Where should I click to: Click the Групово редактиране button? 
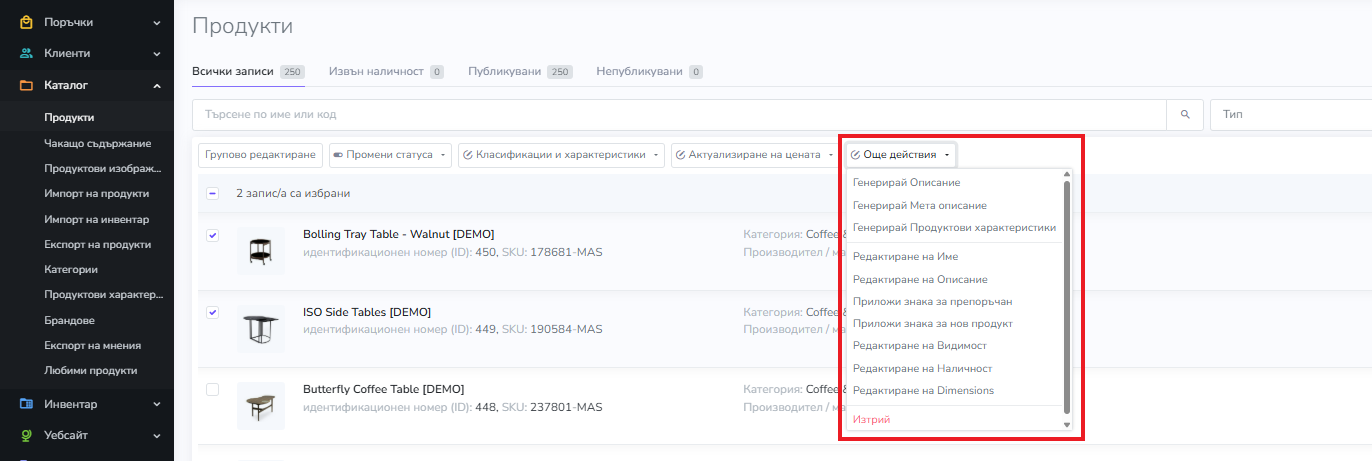click(260, 155)
